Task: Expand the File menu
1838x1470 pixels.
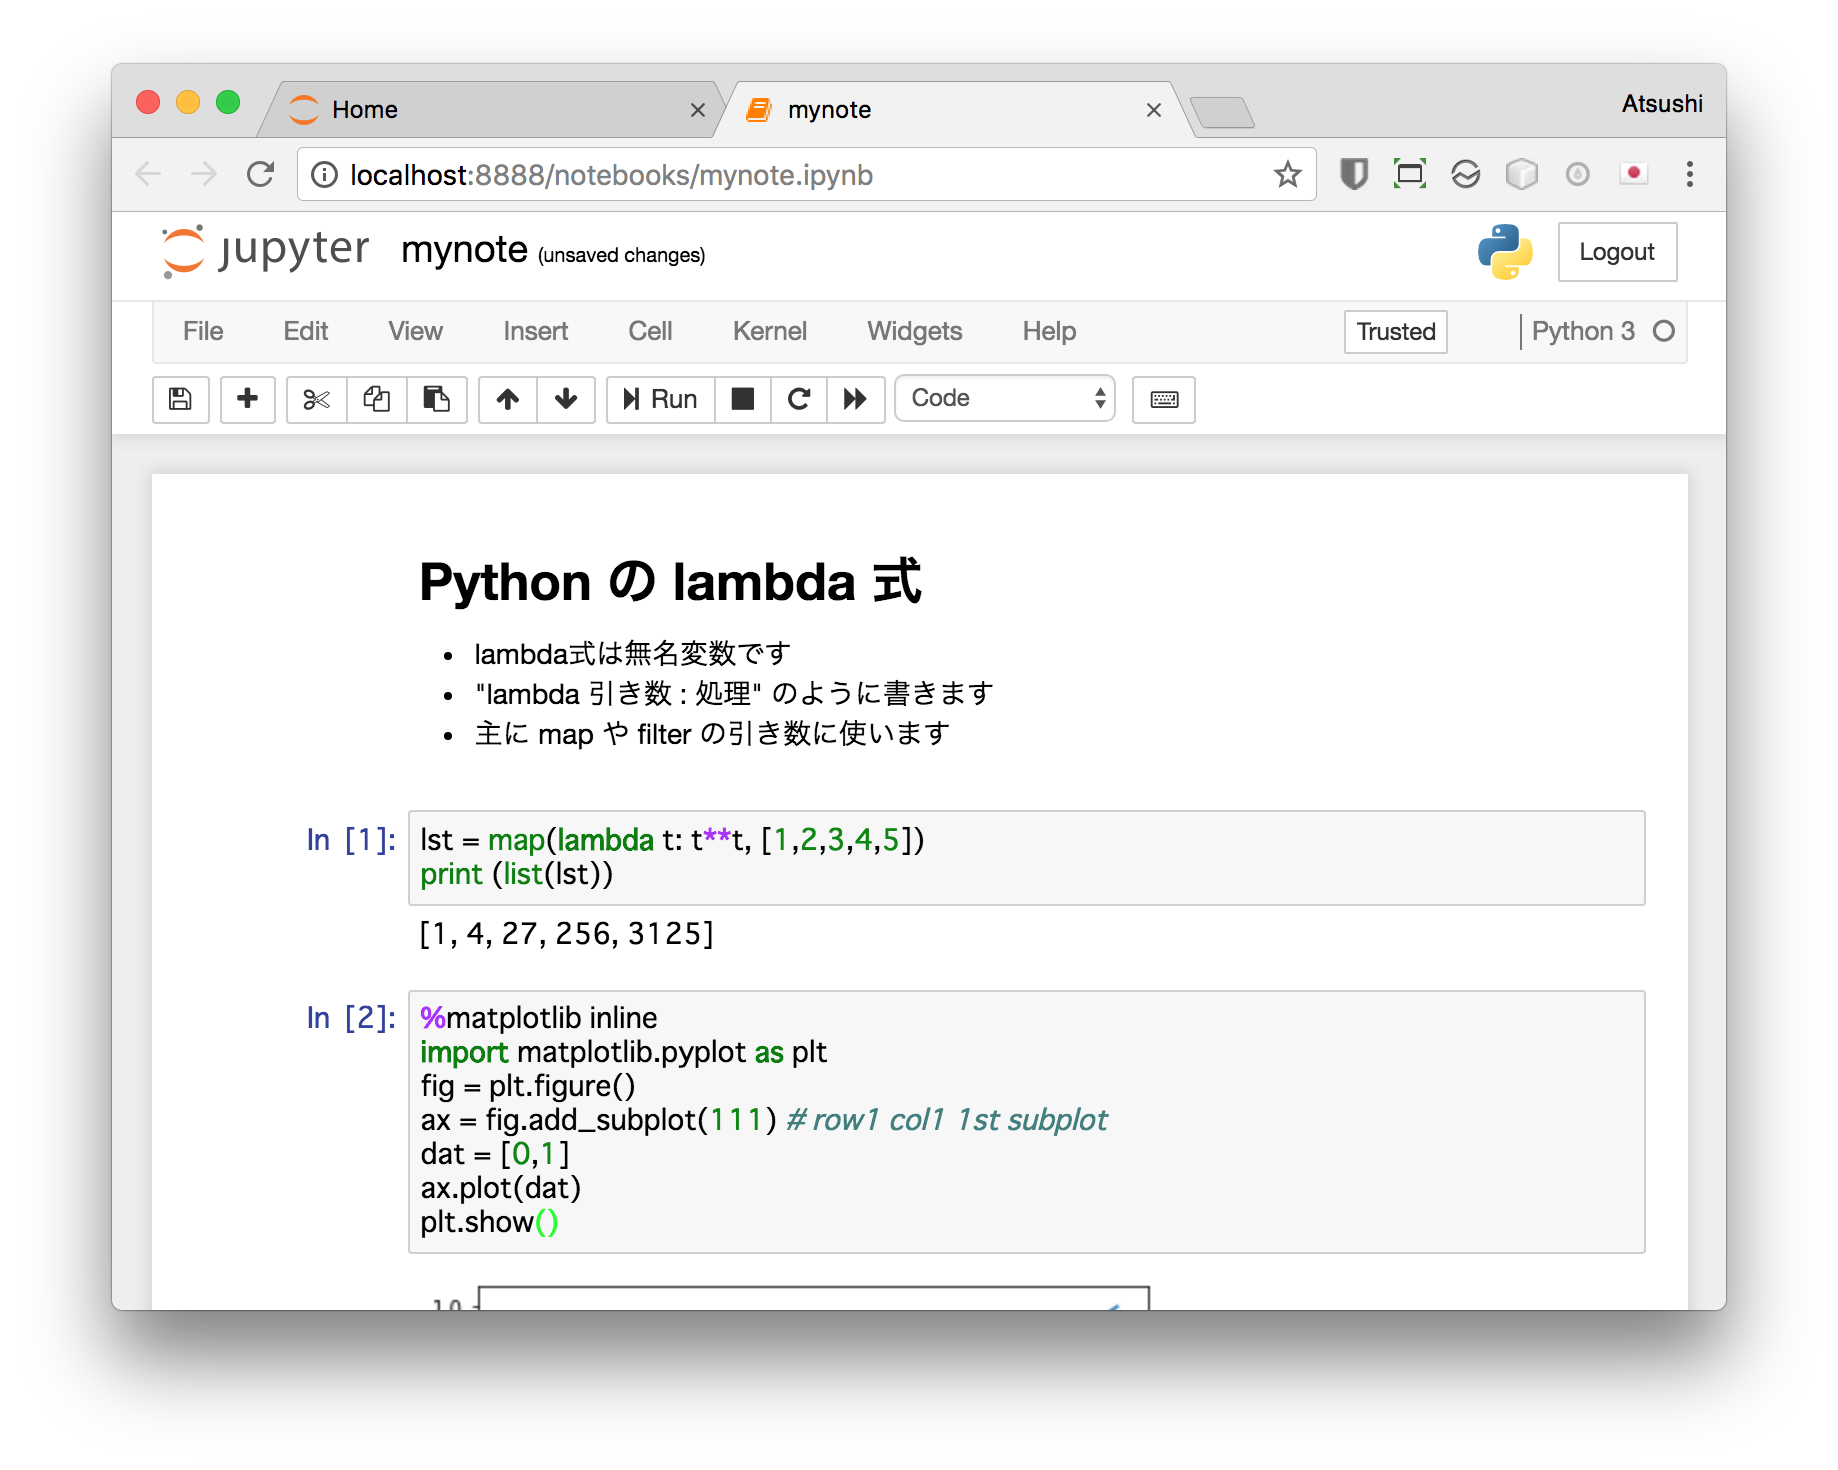Action: [x=203, y=331]
